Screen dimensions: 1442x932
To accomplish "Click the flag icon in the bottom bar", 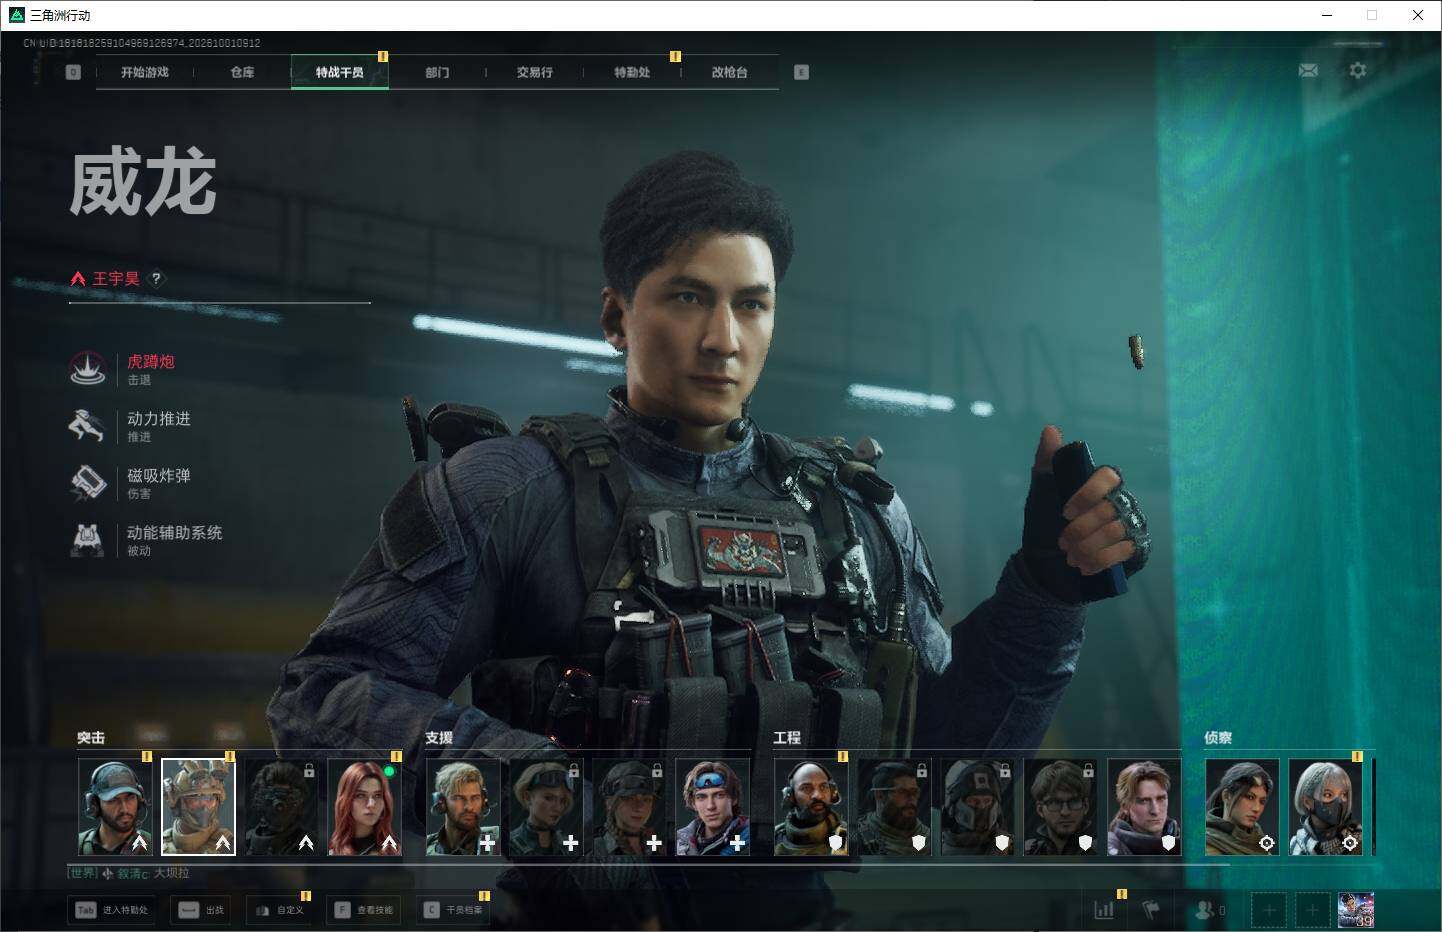I will click(1151, 910).
